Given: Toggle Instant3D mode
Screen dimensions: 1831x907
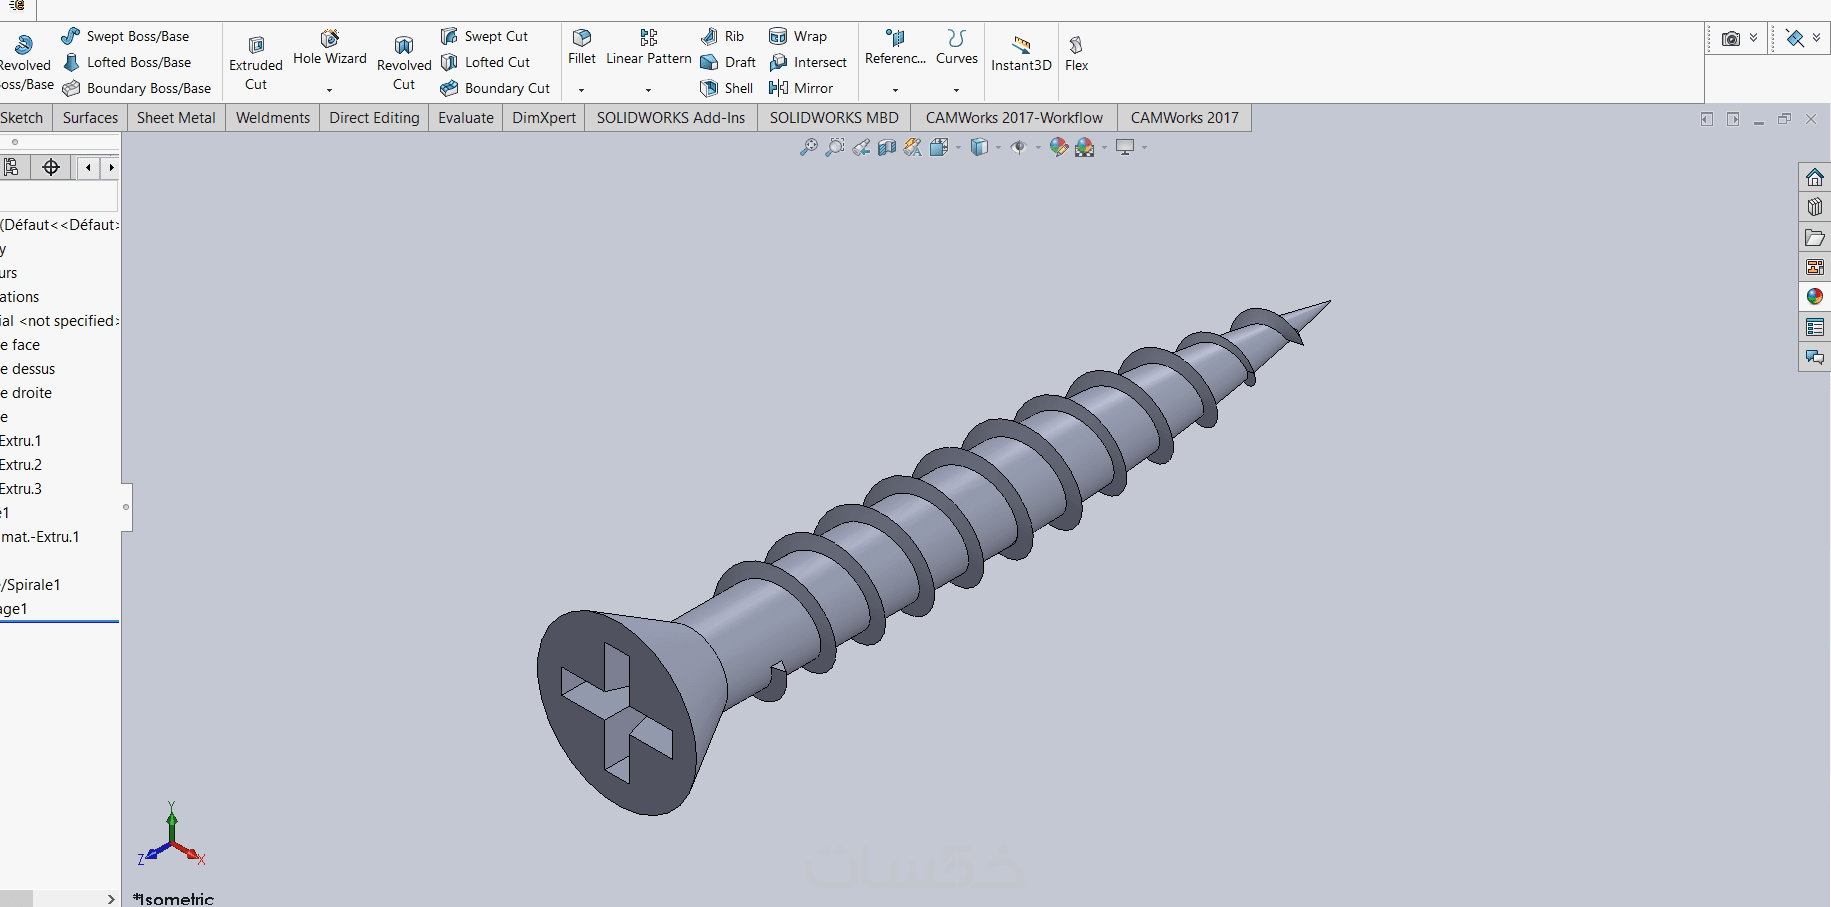Looking at the screenshot, I should (1021, 53).
